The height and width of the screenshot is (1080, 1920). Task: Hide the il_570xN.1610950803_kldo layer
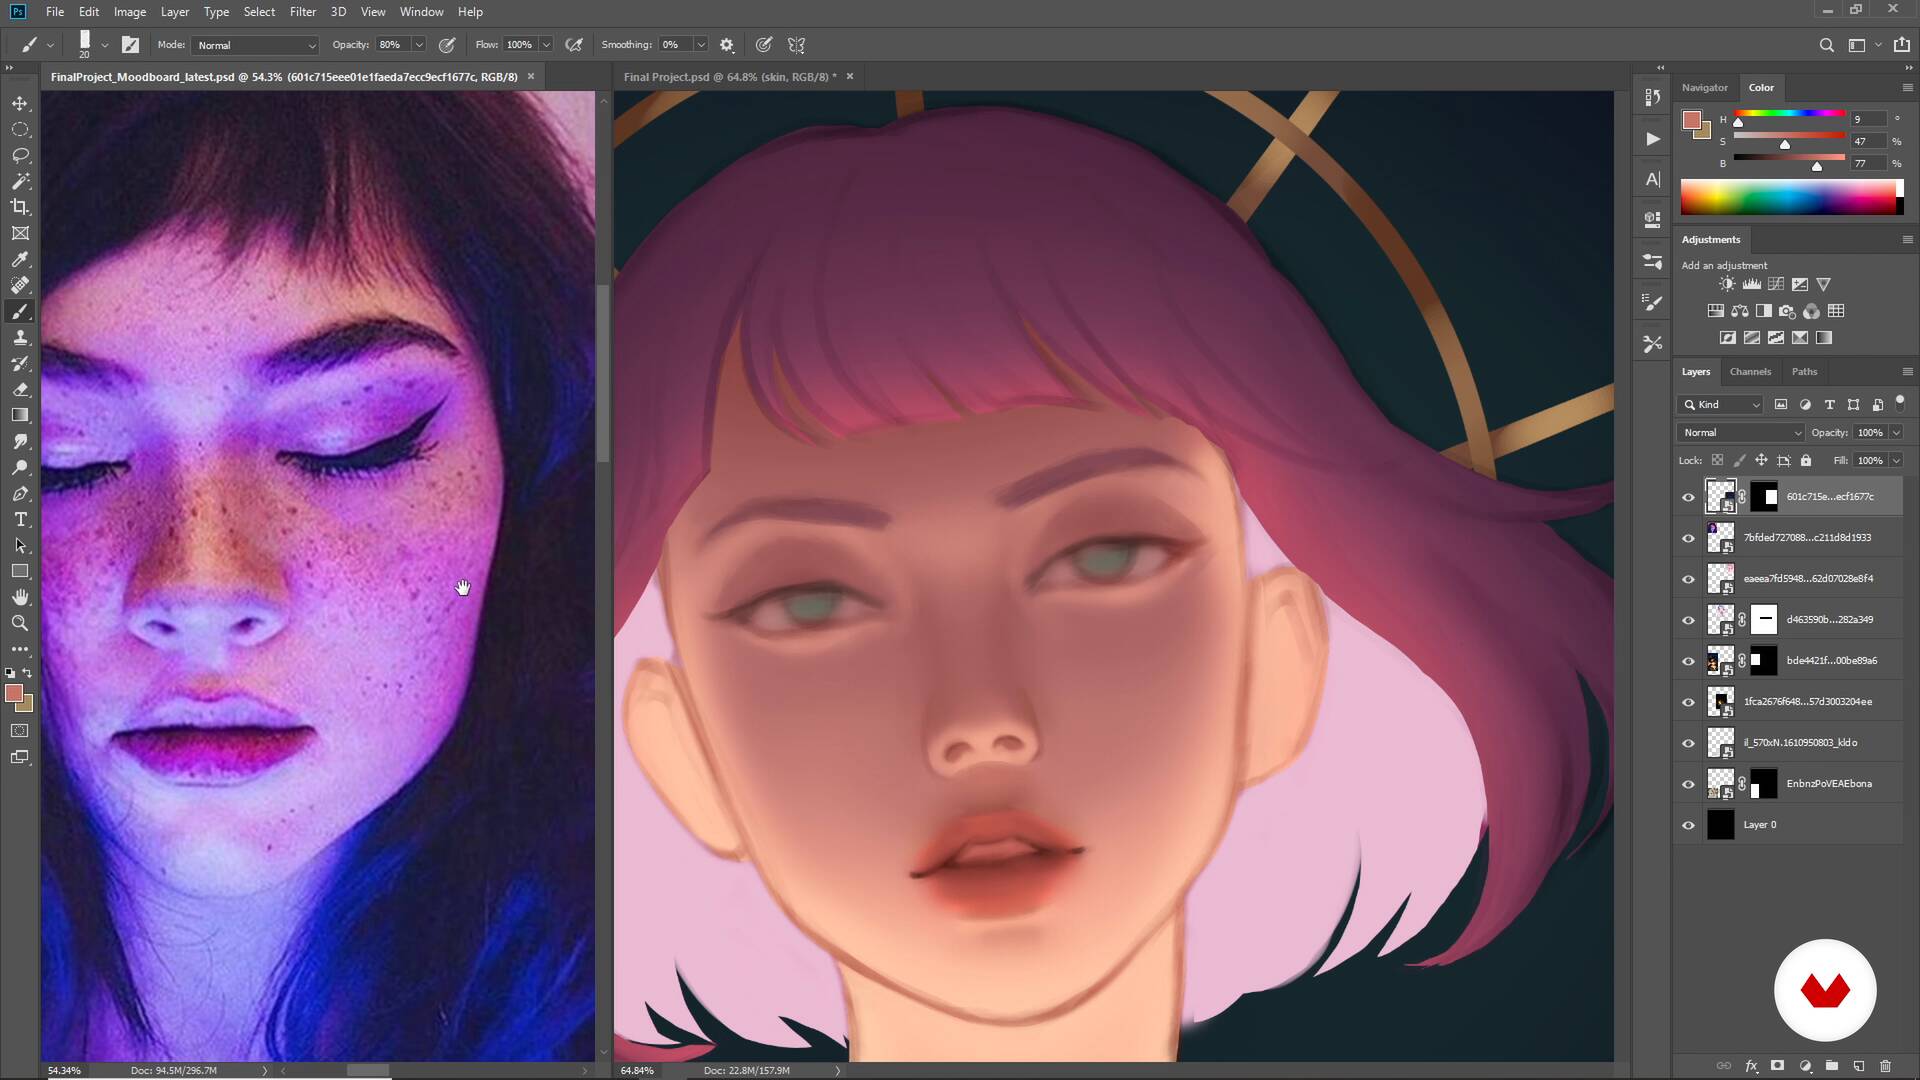point(1689,743)
